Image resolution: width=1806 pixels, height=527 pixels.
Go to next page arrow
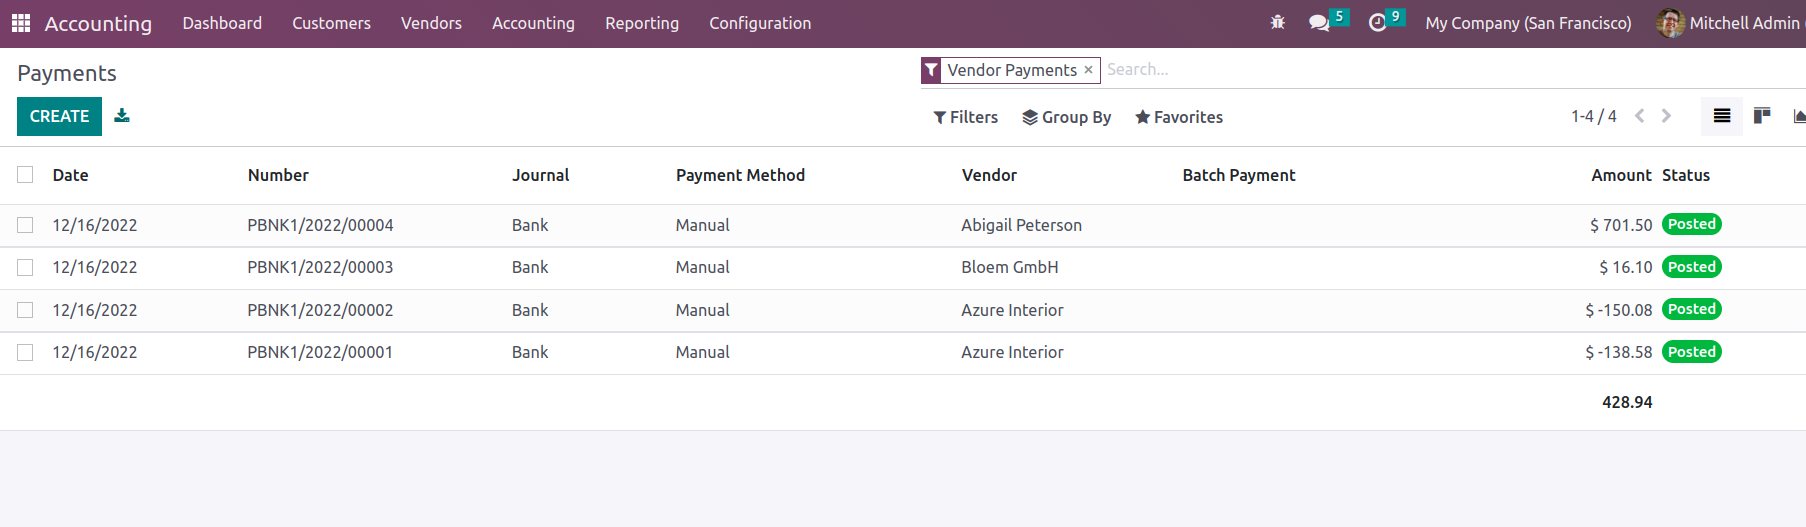coord(1666,116)
